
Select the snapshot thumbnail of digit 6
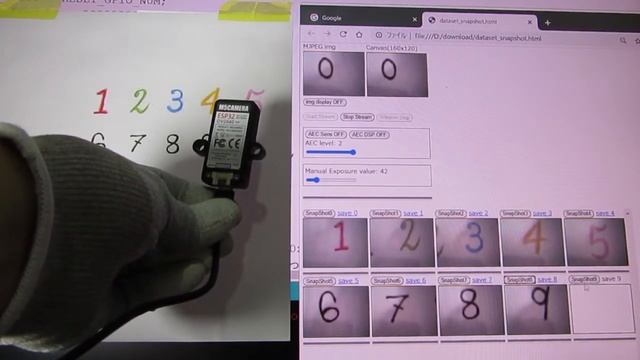pos(336,311)
